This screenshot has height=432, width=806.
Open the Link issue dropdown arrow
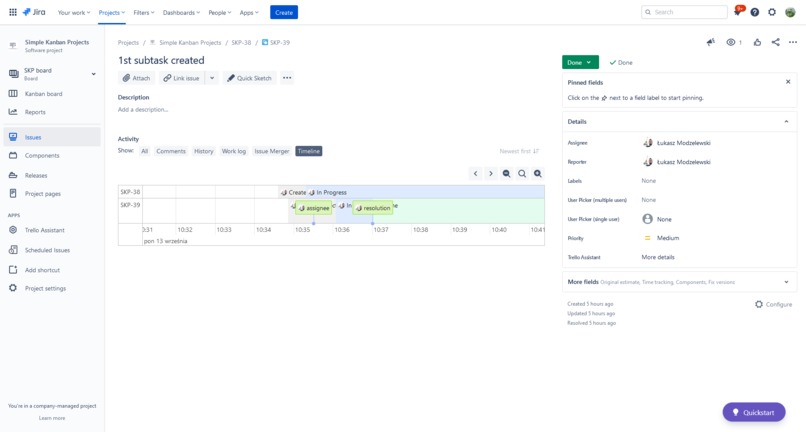pyautogui.click(x=212, y=78)
